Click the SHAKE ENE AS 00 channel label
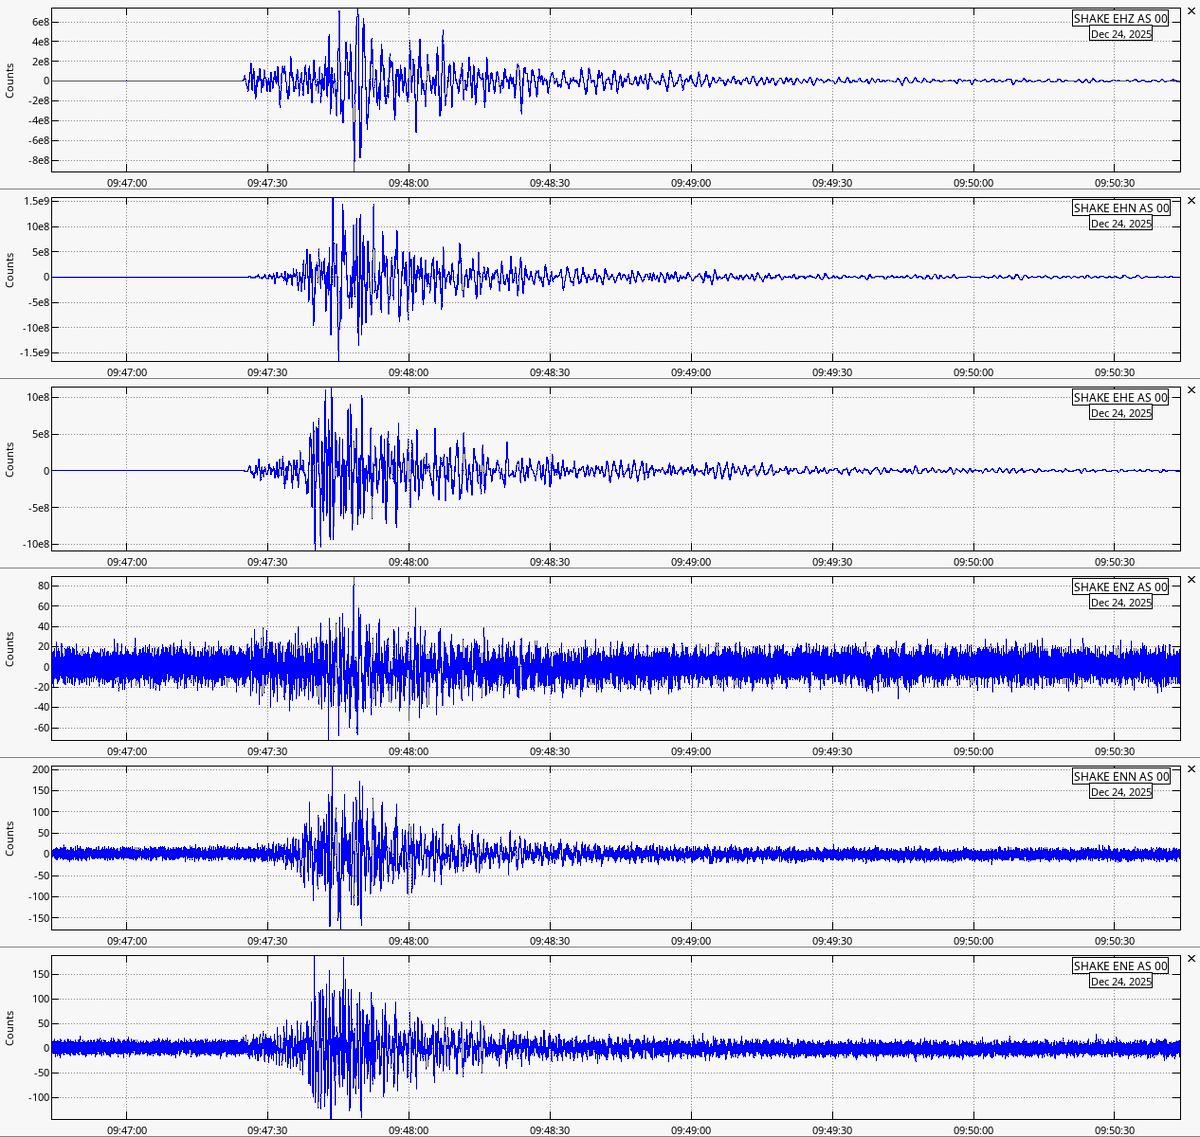 1120,966
